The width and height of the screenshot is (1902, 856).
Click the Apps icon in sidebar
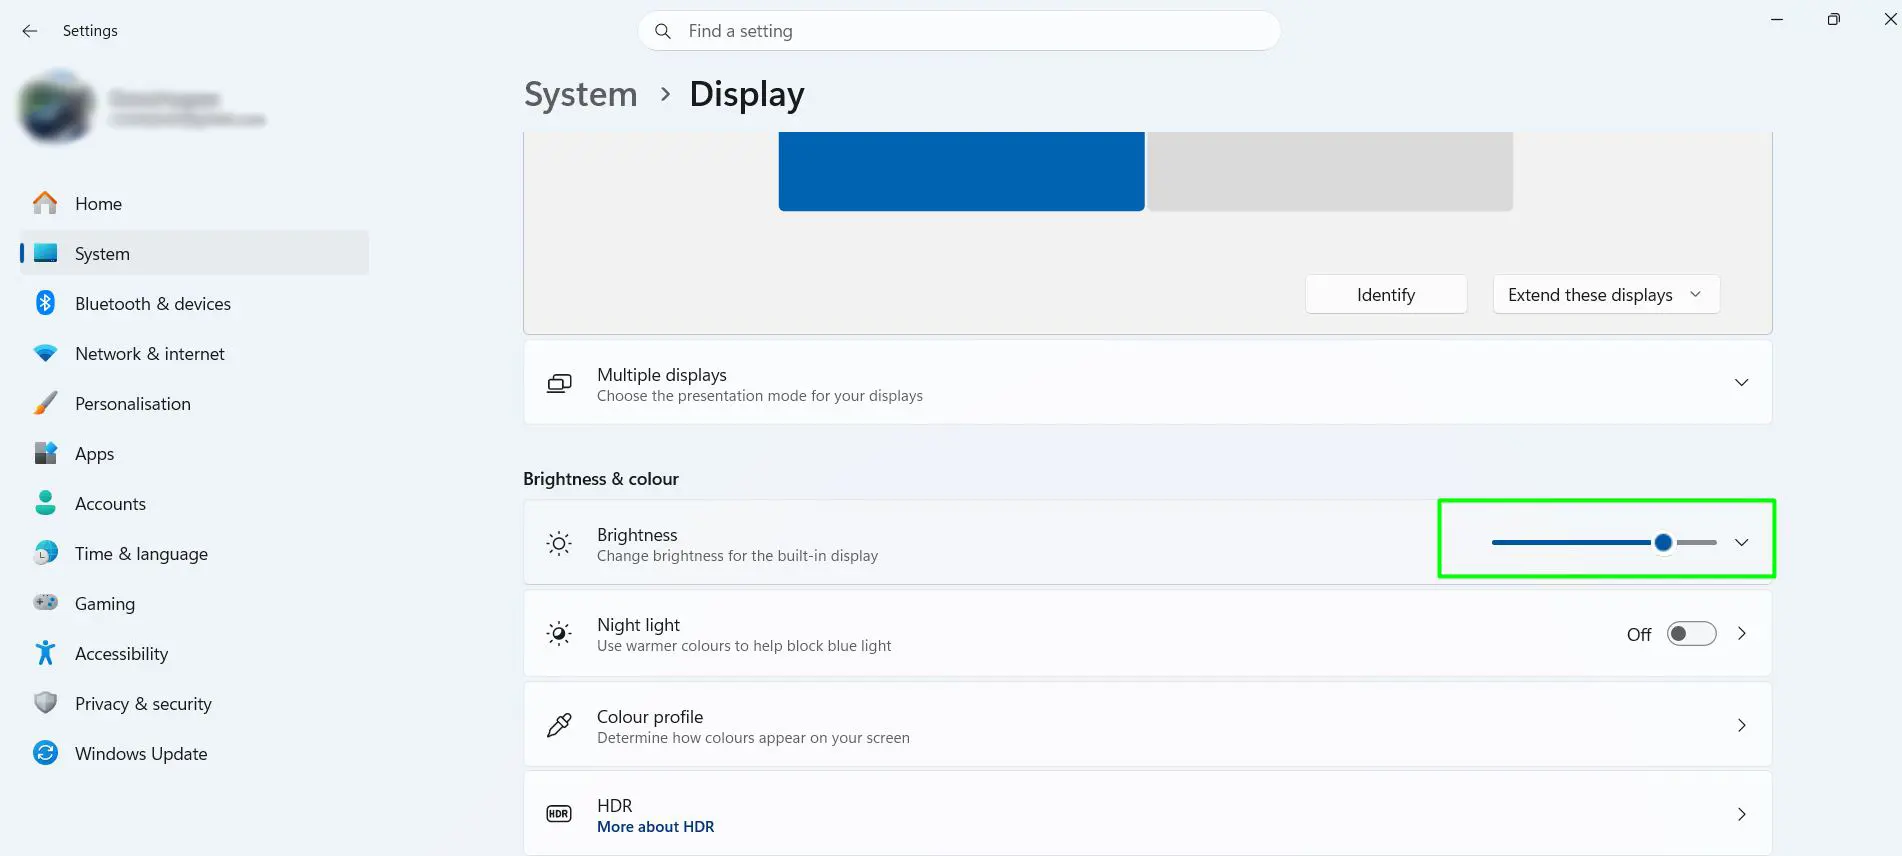click(45, 453)
